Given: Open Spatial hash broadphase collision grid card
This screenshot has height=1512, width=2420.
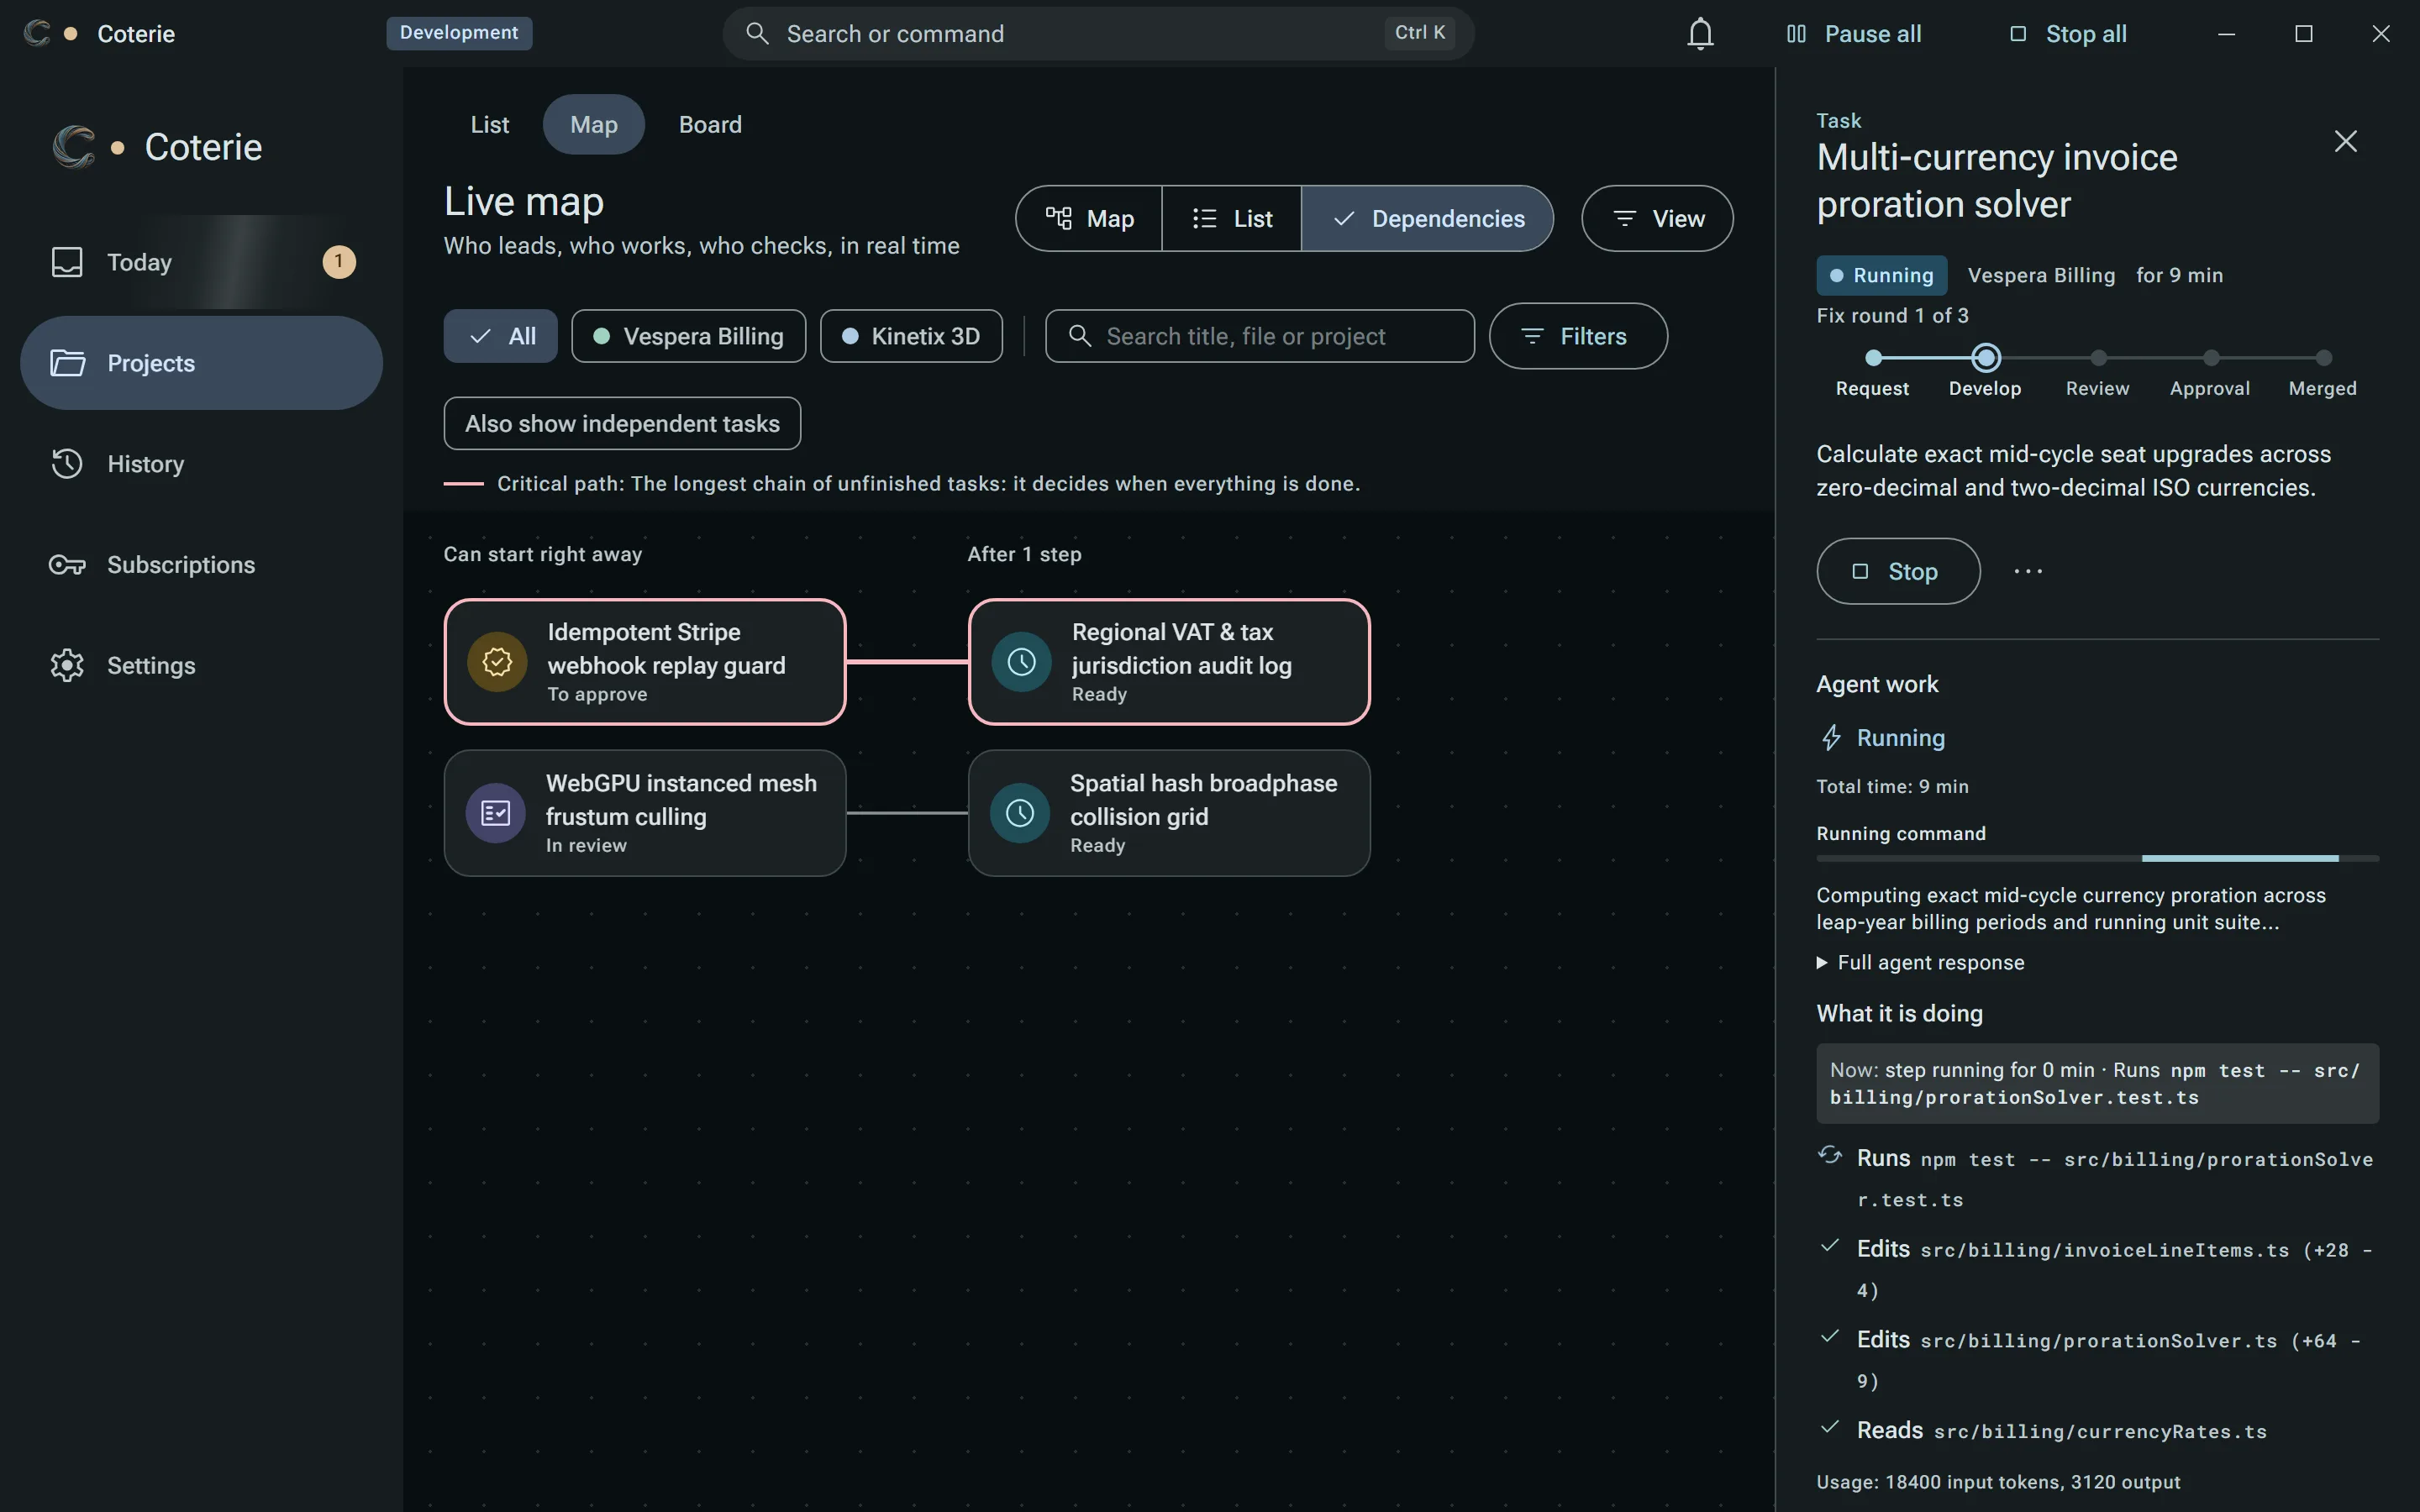Looking at the screenshot, I should click(x=1169, y=813).
